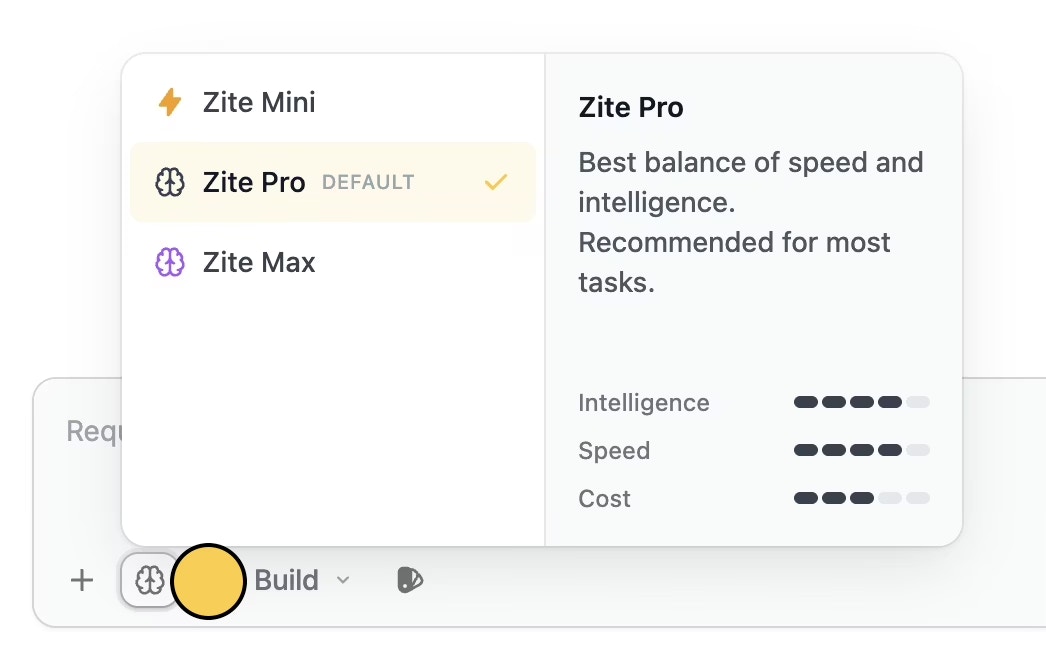Expand the chevron next to Build

coord(343,580)
